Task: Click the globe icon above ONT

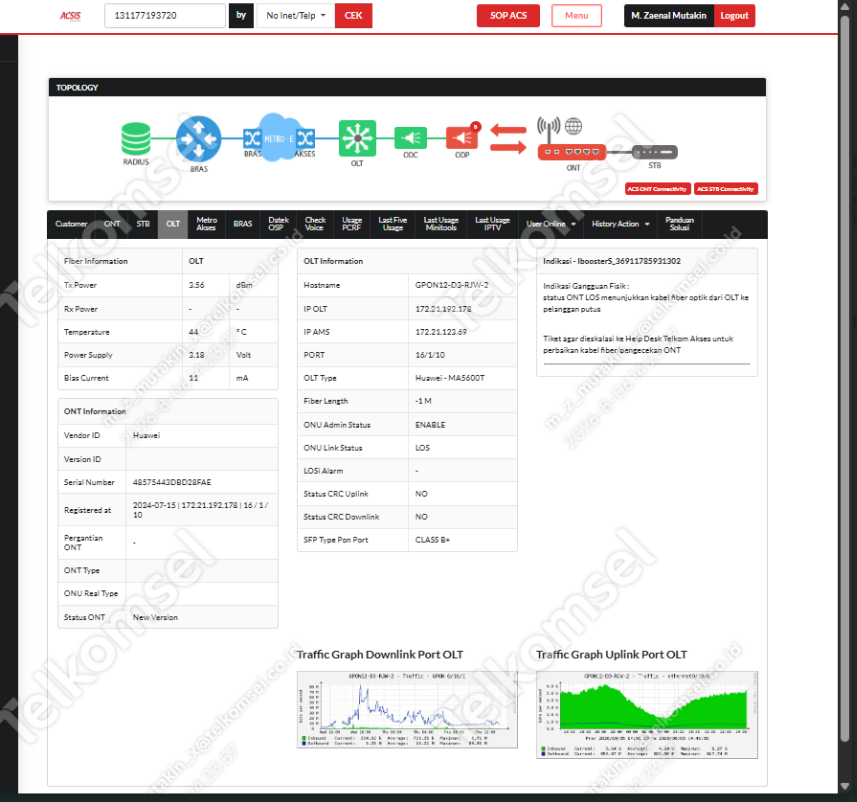Action: 573,126
